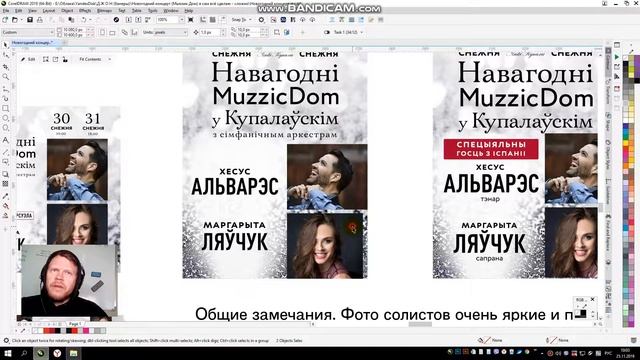640x360 pixels.
Task: Click the lock contents icon in PowerClip toolbar
Action: point(65,59)
